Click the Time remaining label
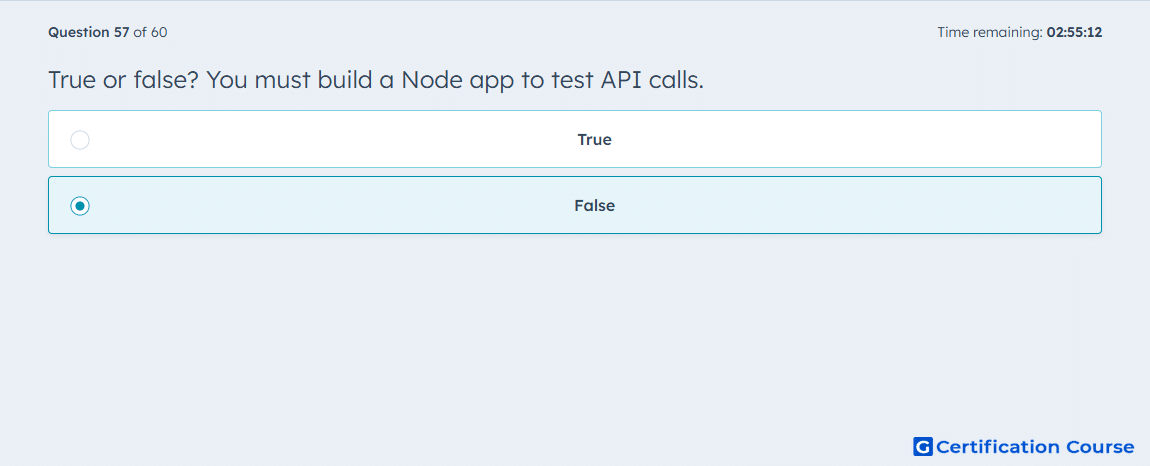 (989, 32)
